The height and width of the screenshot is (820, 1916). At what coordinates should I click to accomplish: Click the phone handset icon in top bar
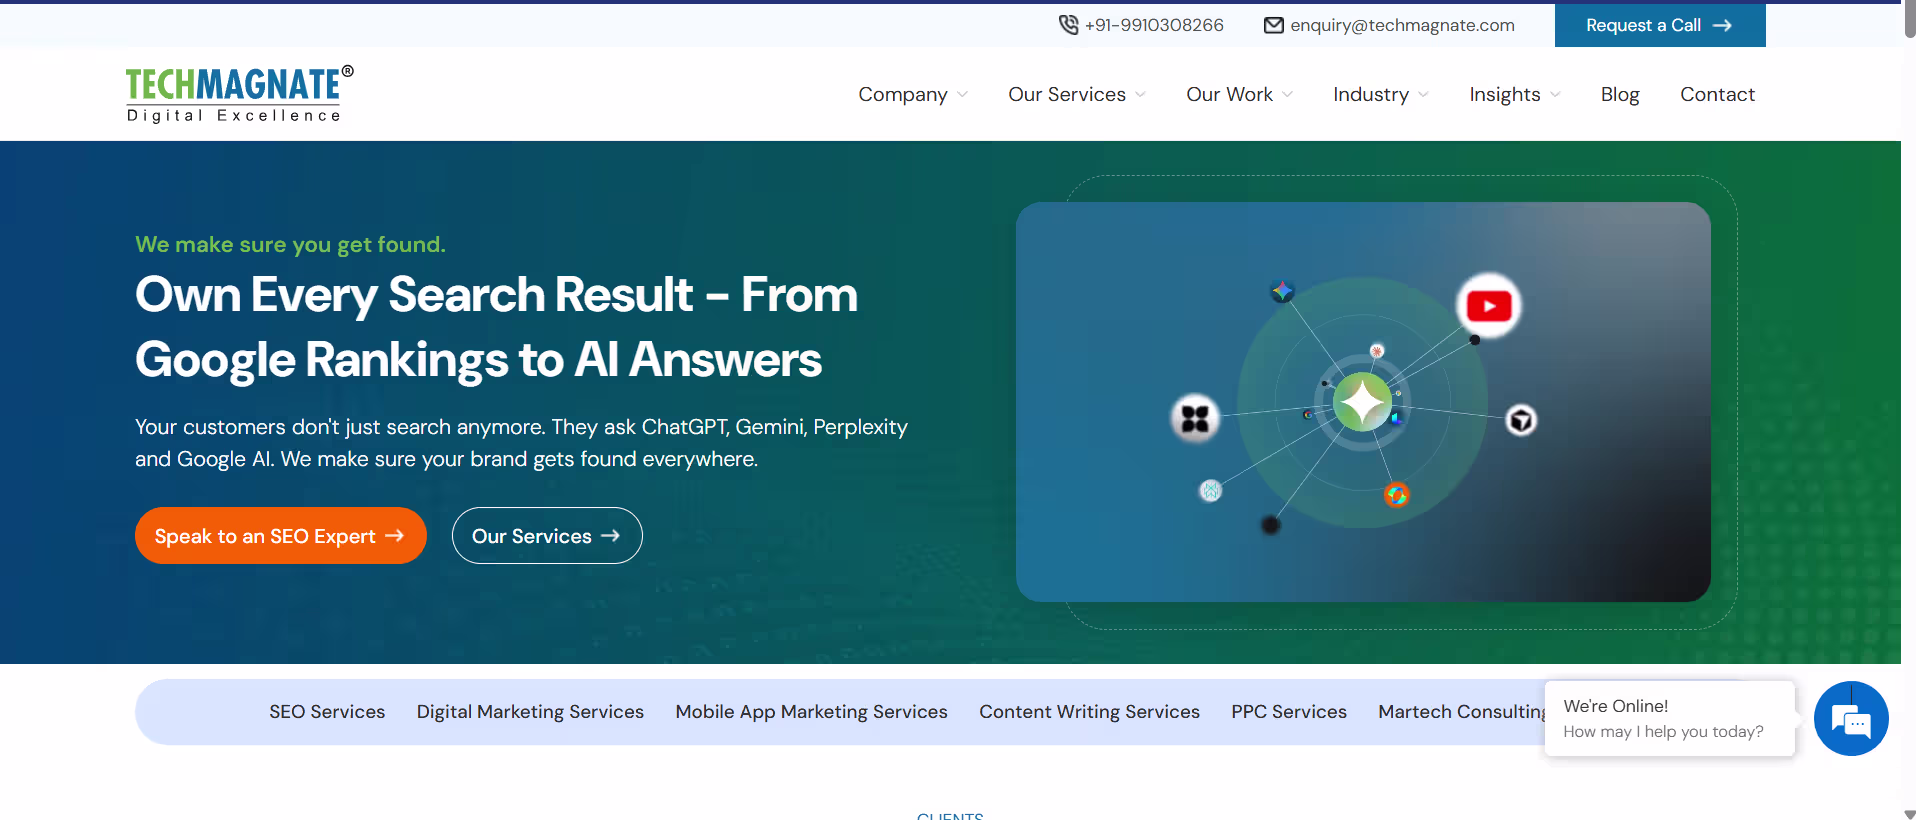click(x=1068, y=25)
